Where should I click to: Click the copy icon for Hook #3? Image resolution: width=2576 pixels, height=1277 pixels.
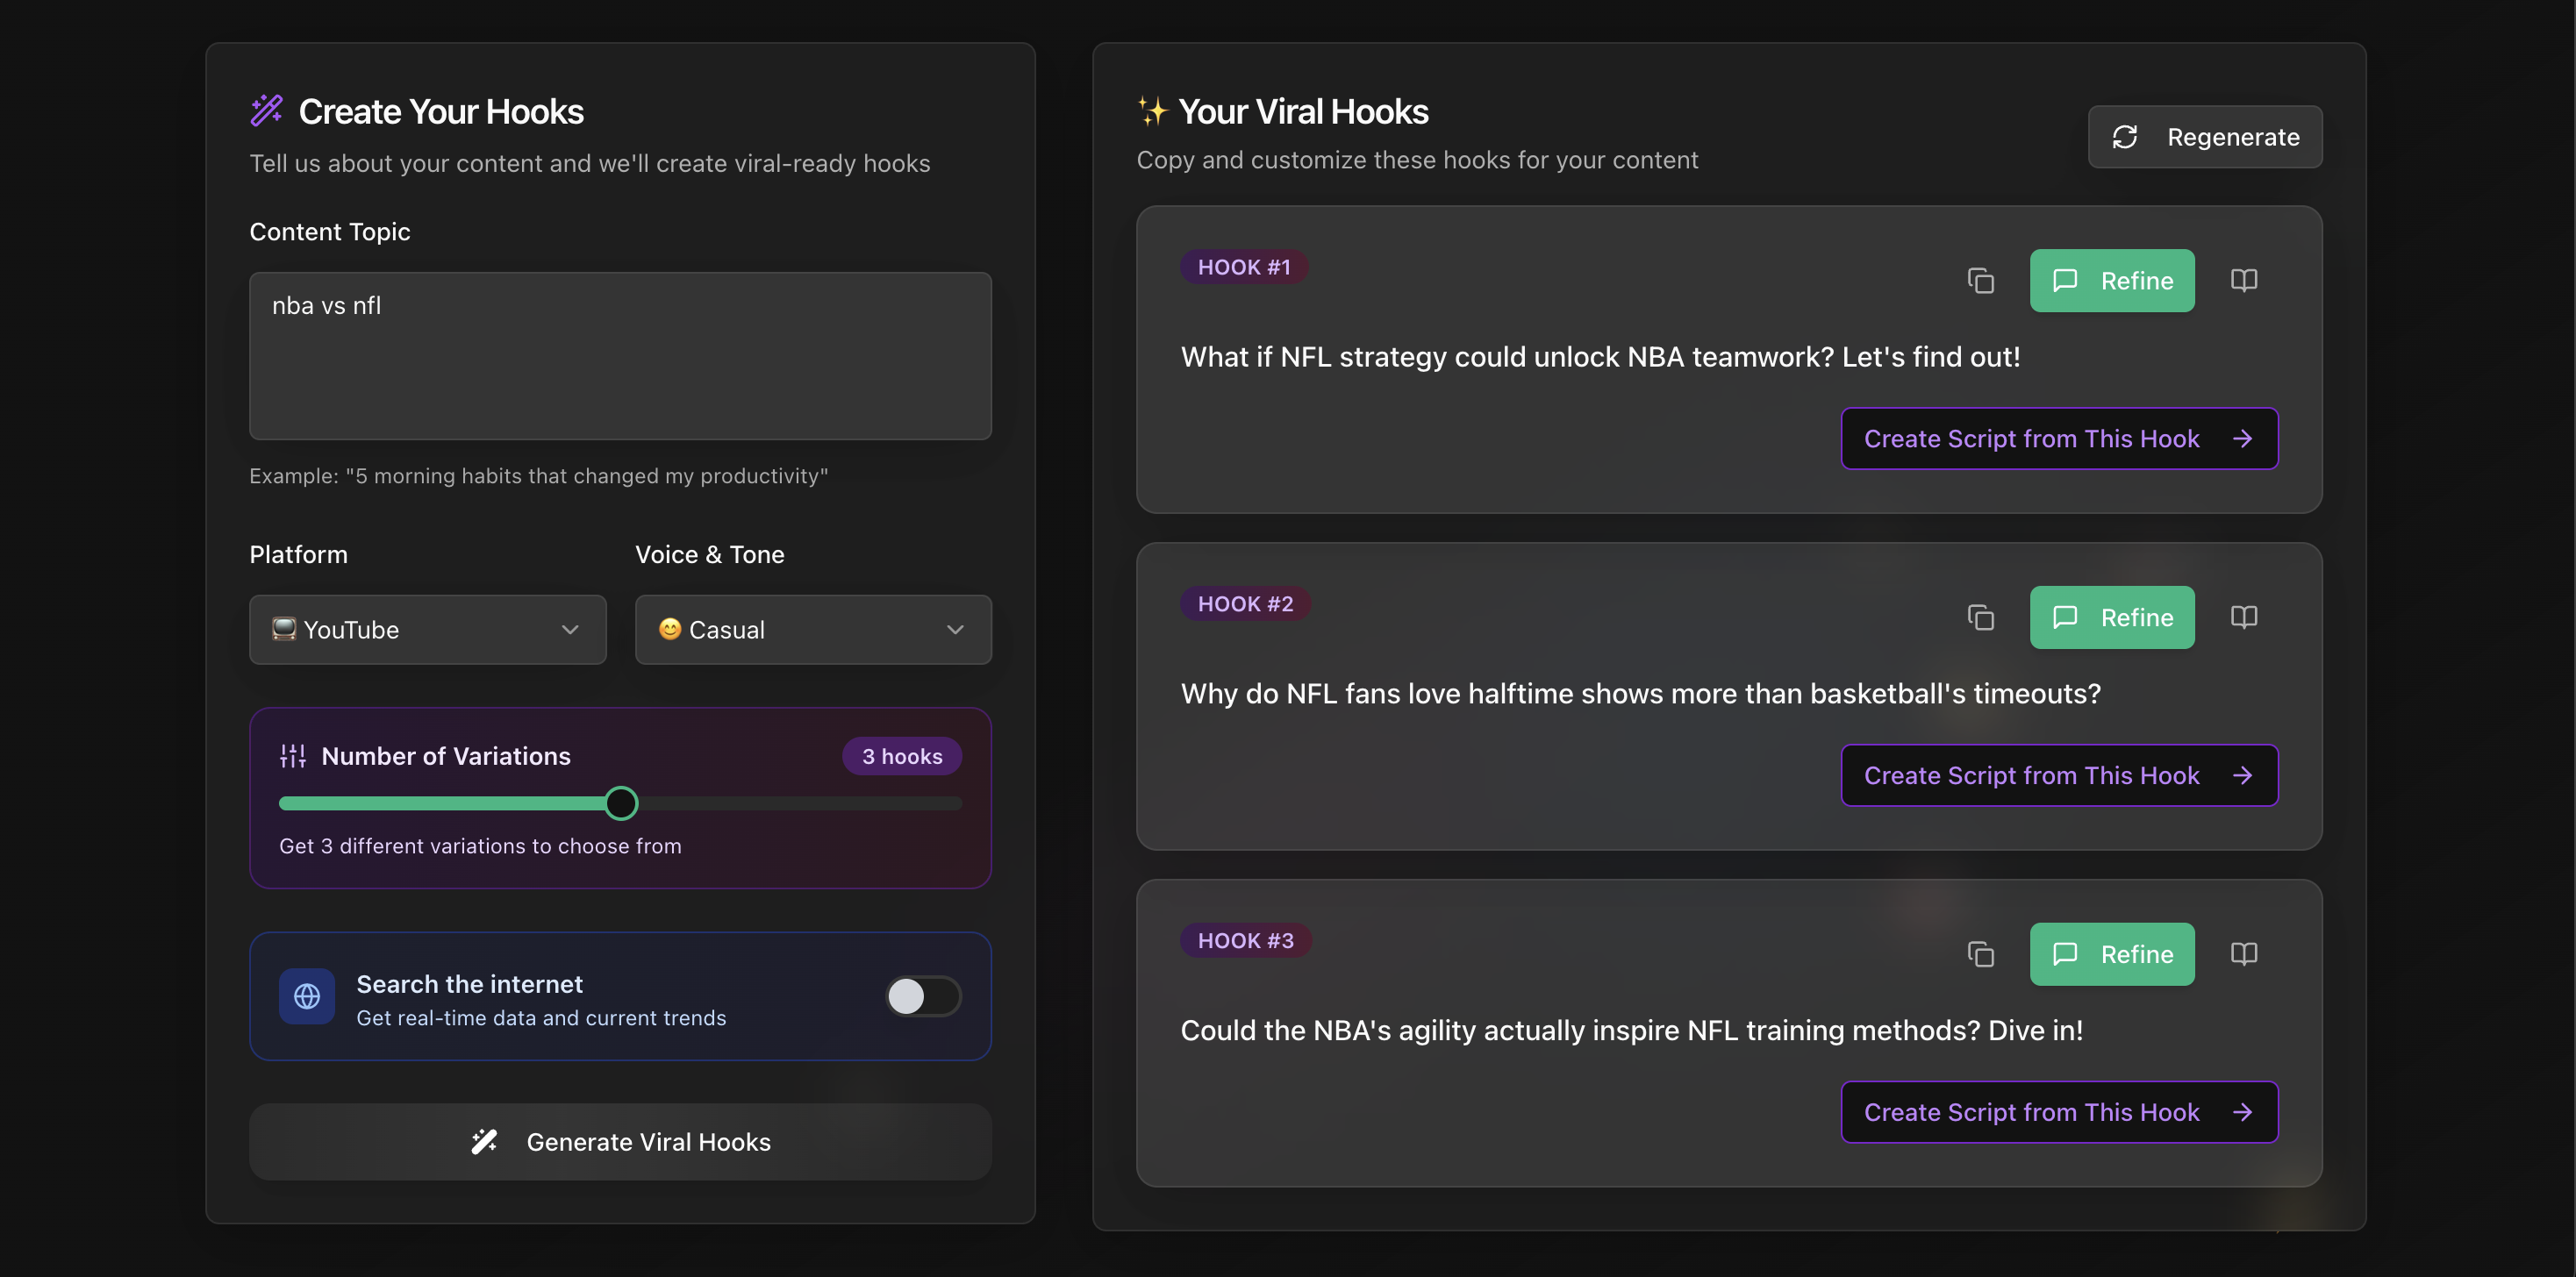[1980, 955]
